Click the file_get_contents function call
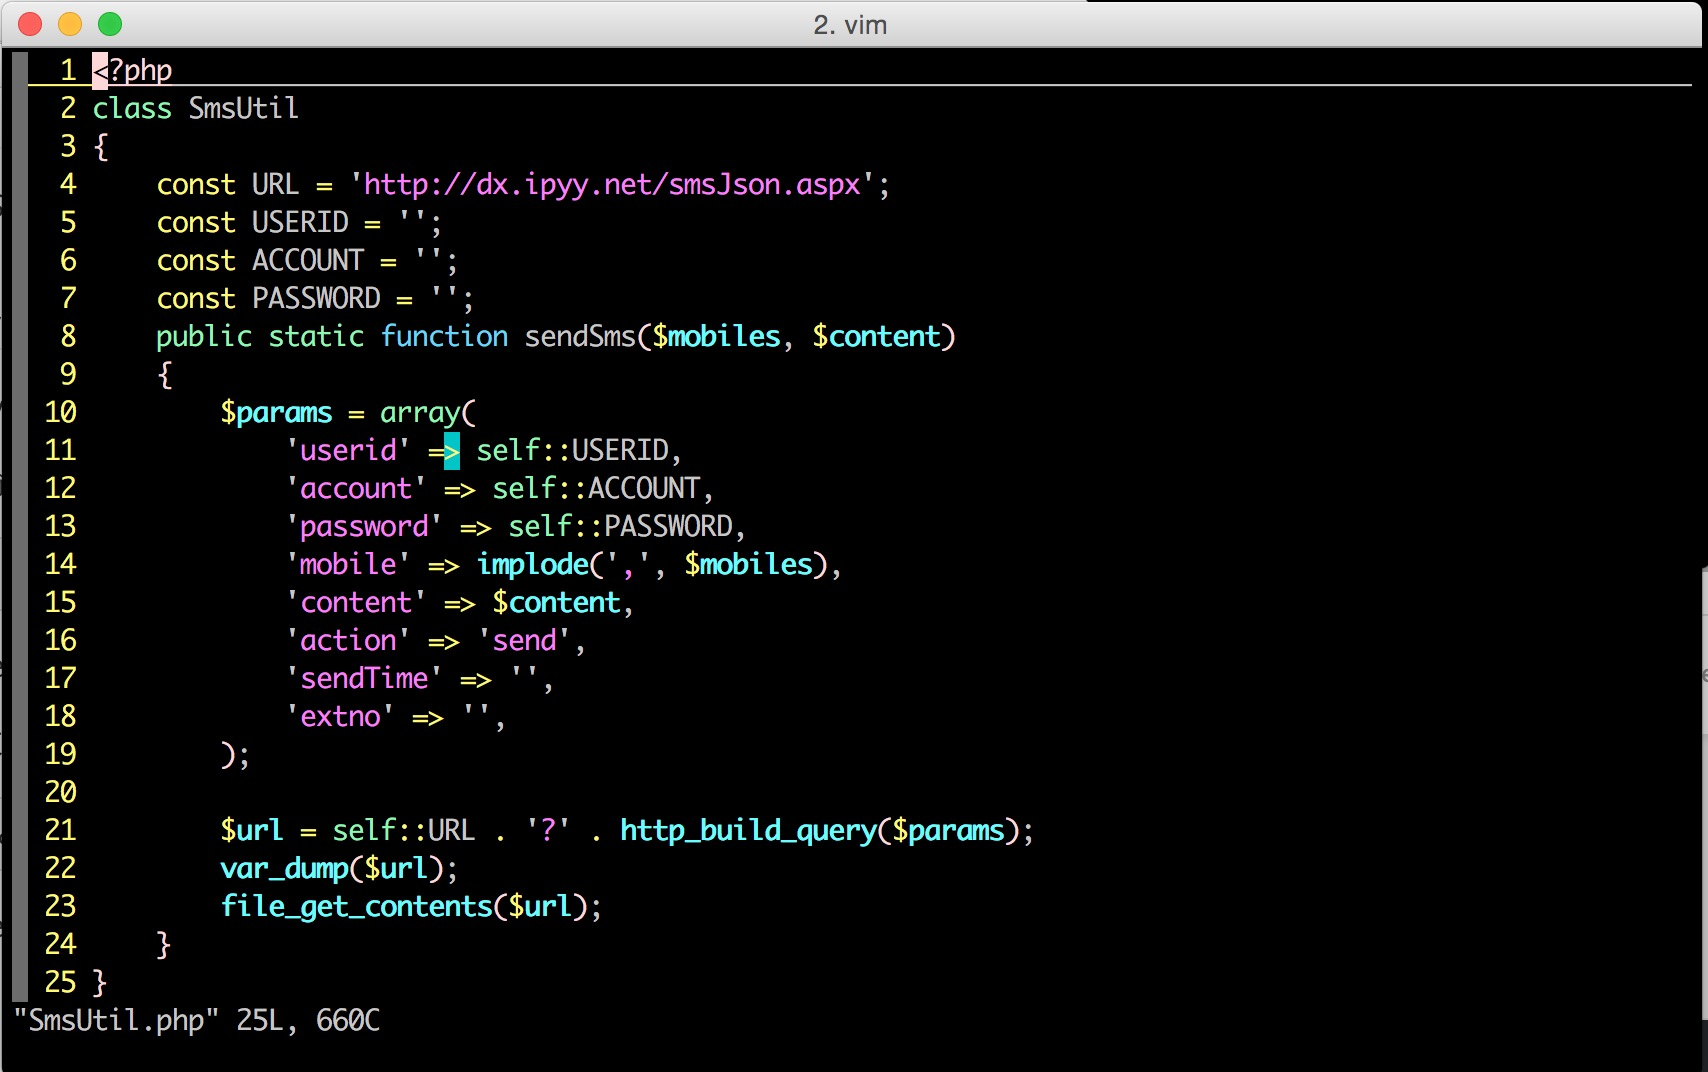The width and height of the screenshot is (1708, 1072). click(356, 907)
